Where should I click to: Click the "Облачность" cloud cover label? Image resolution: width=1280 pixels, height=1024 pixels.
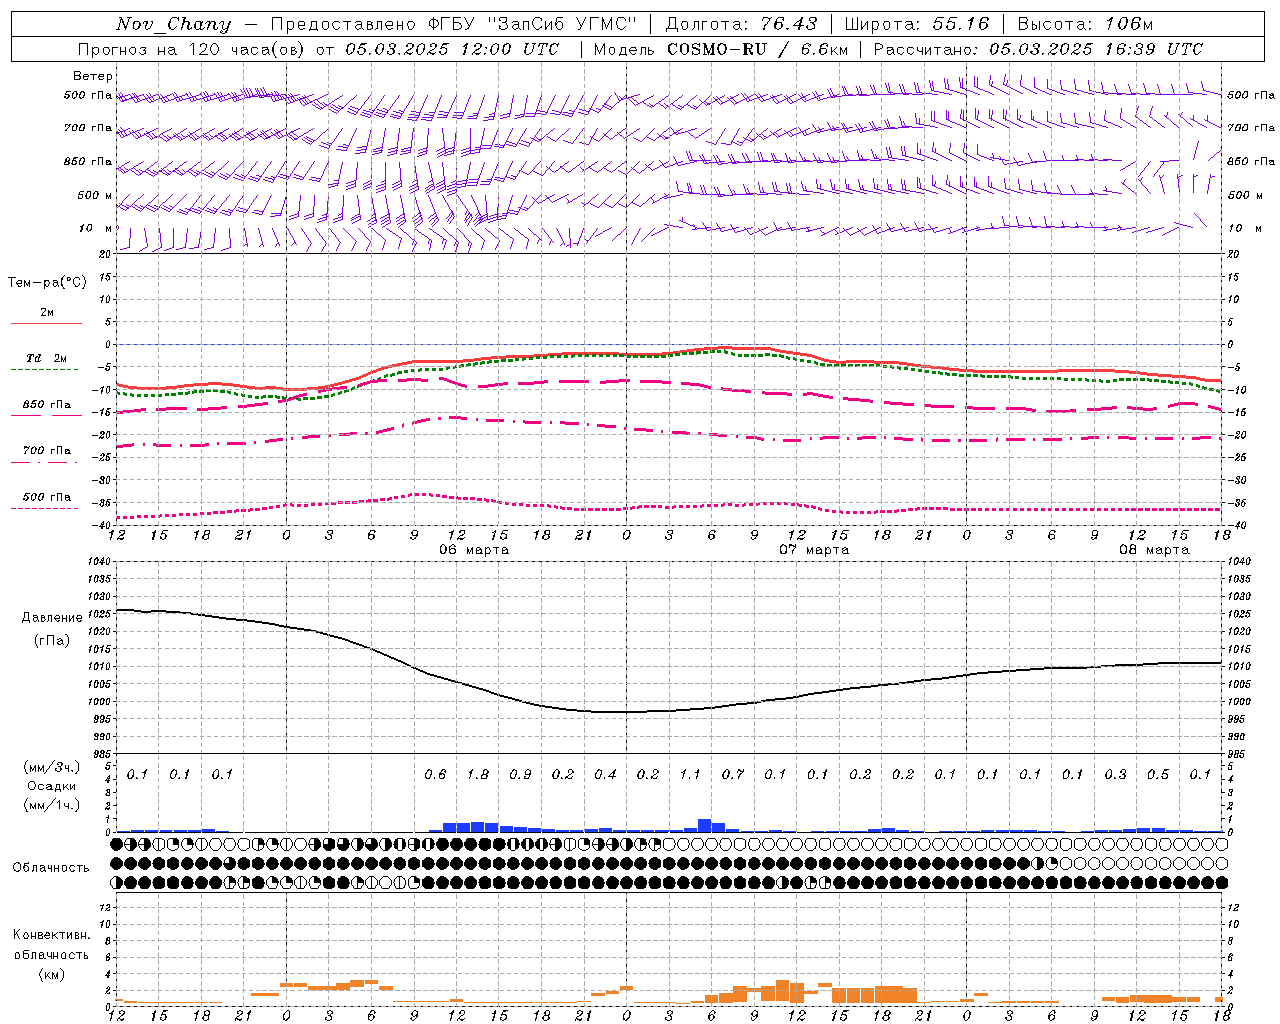click(x=51, y=867)
